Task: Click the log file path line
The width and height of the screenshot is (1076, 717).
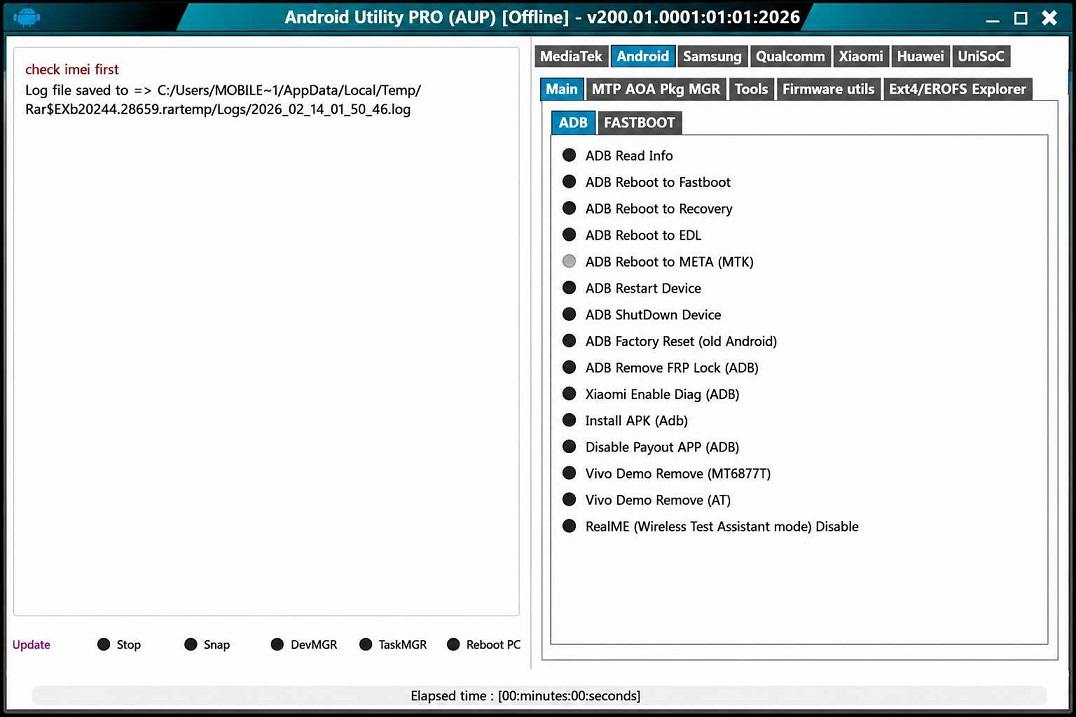Action: 223,100
